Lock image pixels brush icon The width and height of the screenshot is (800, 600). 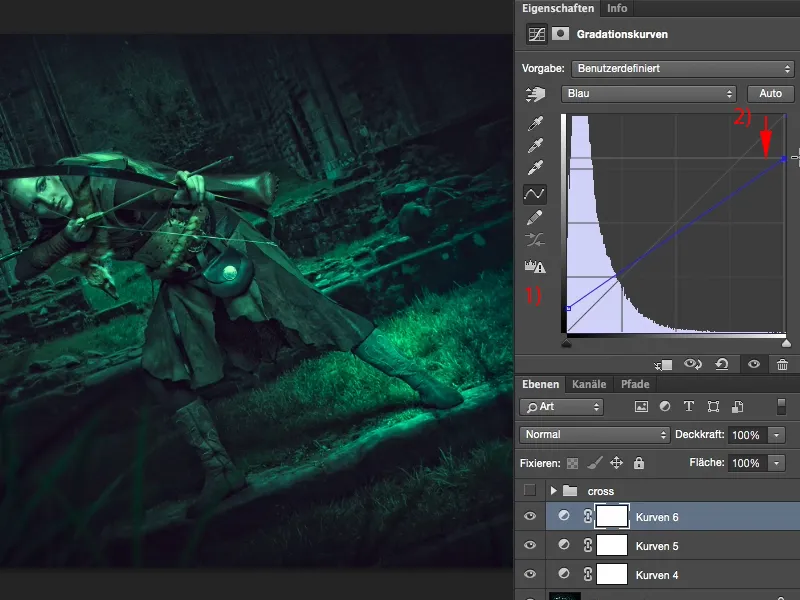tap(594, 463)
